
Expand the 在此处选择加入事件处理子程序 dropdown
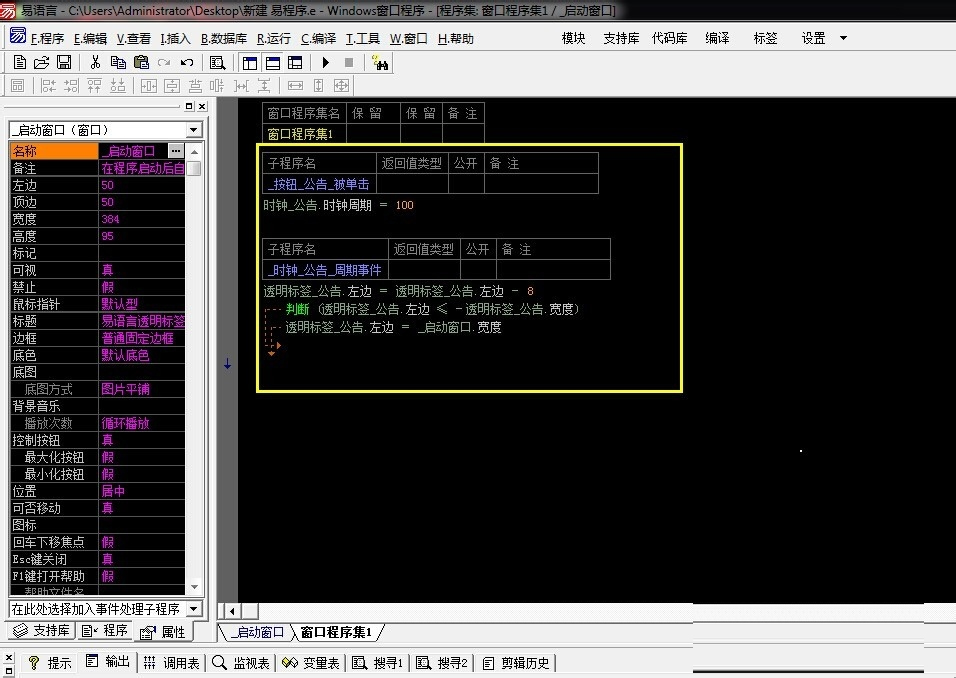(194, 609)
